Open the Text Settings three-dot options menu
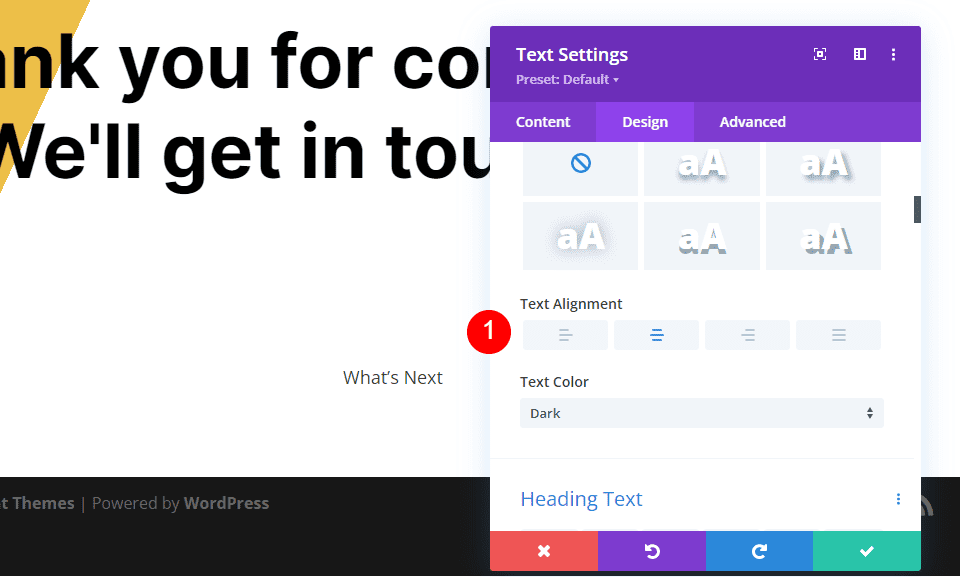This screenshot has width=960, height=577. point(894,54)
